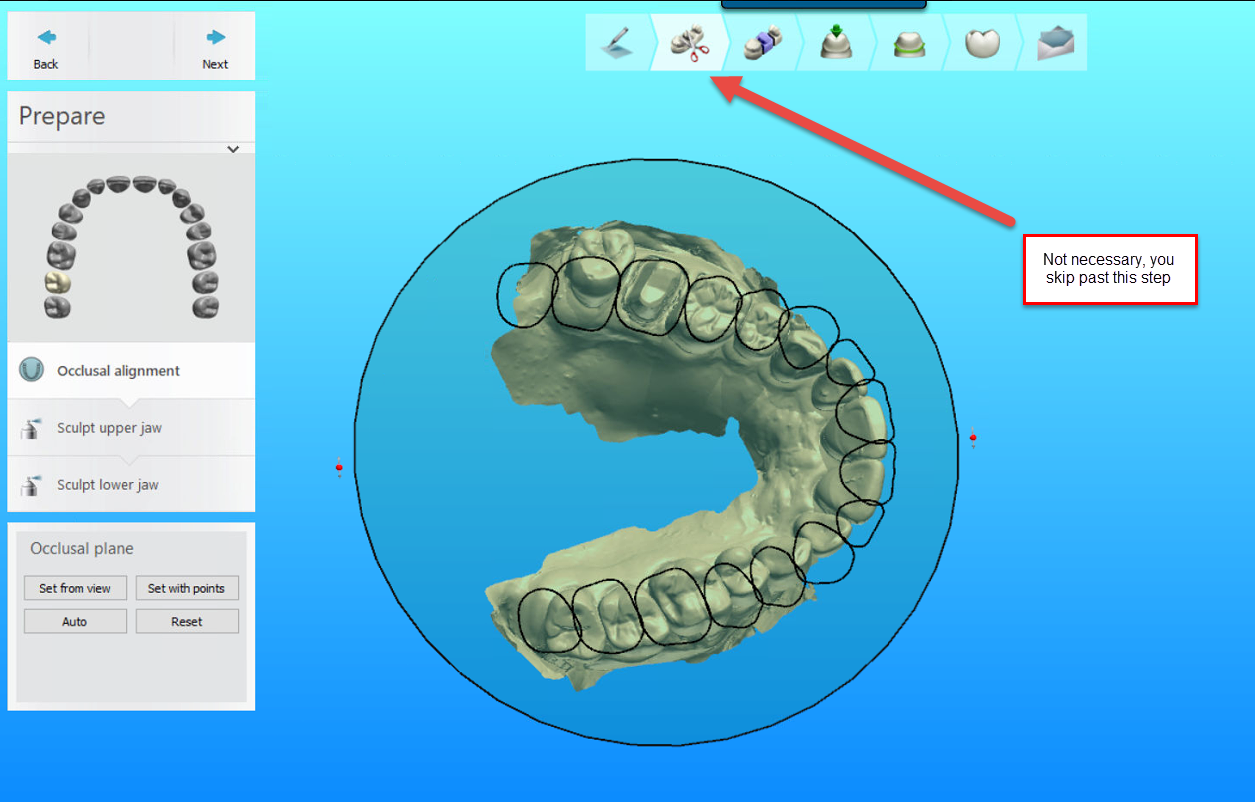This screenshot has width=1255, height=802.
Task: Collapse the tooth arch preview with chevron
Action: click(233, 149)
